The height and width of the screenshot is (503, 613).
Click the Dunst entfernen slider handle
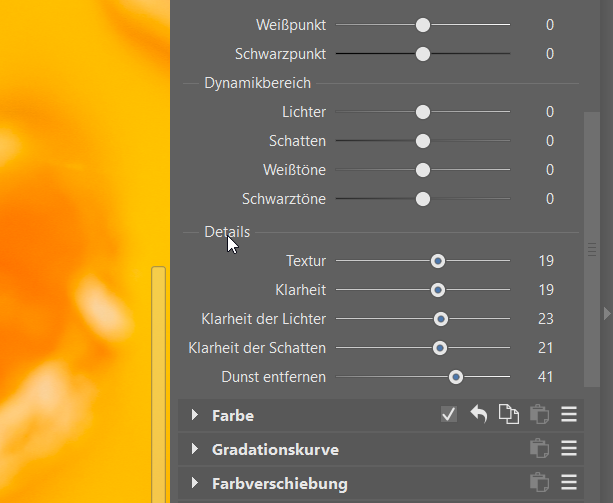point(456,377)
